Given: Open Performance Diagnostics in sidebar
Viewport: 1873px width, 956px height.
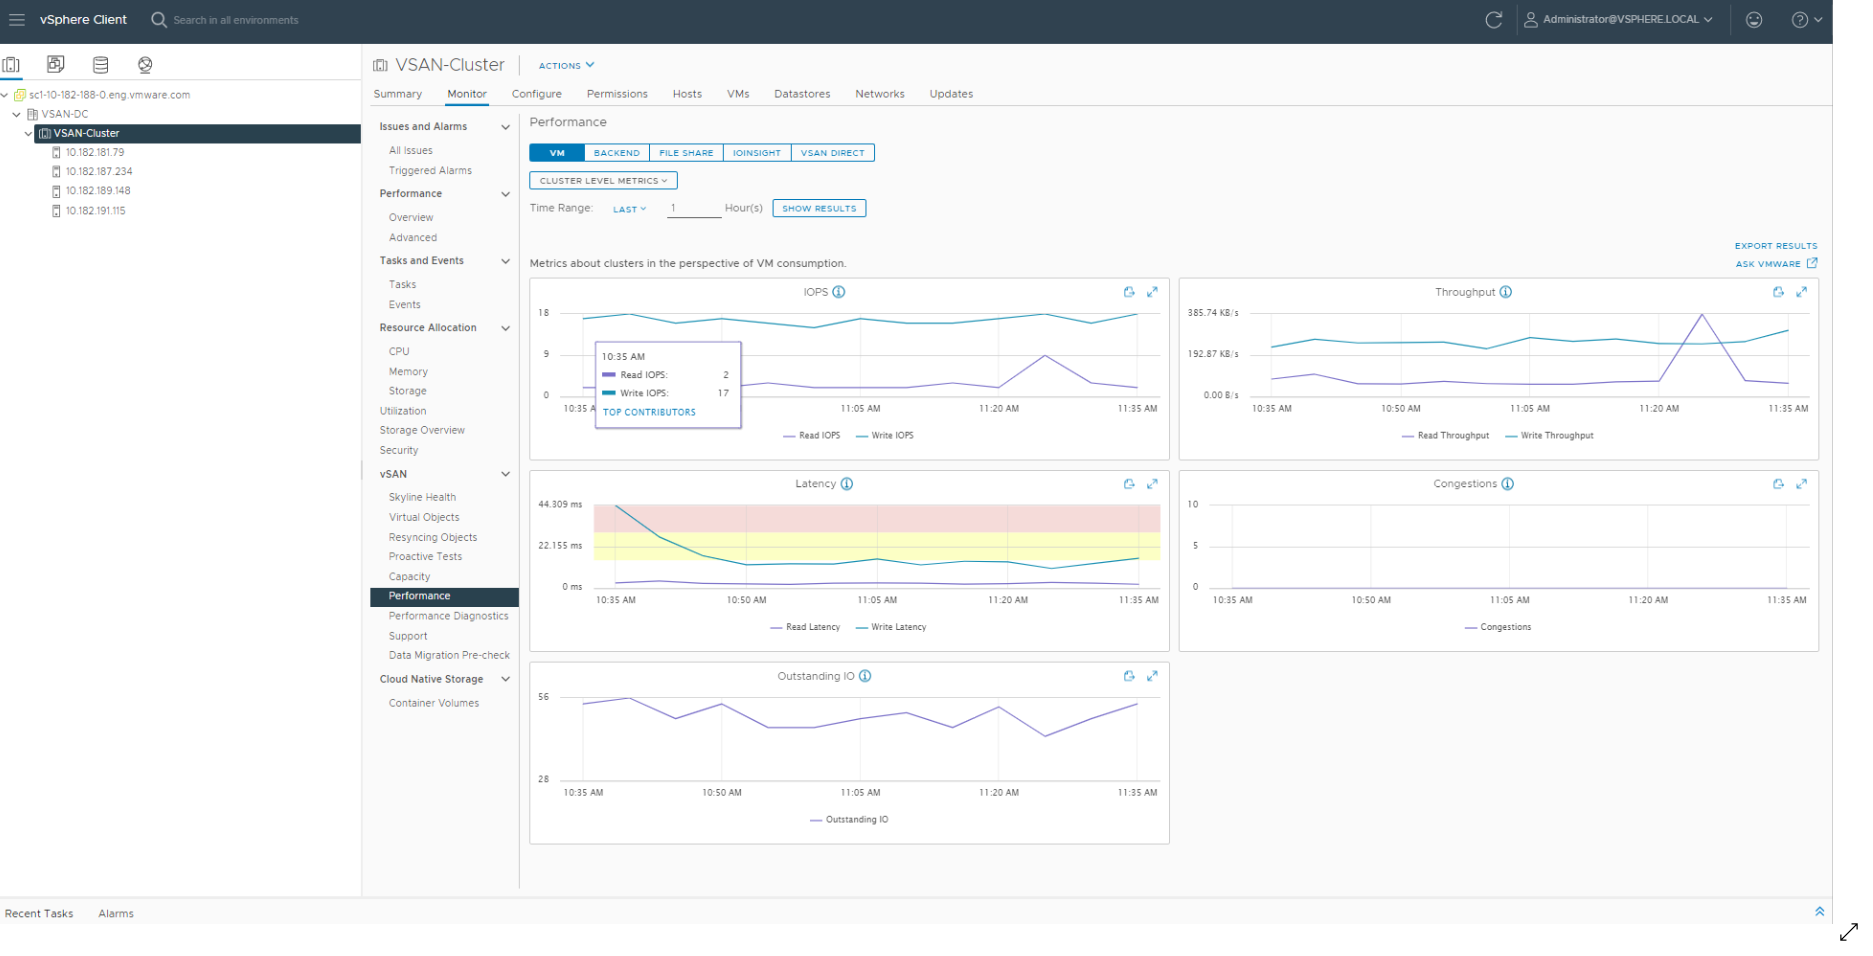Looking at the screenshot, I should pos(448,616).
